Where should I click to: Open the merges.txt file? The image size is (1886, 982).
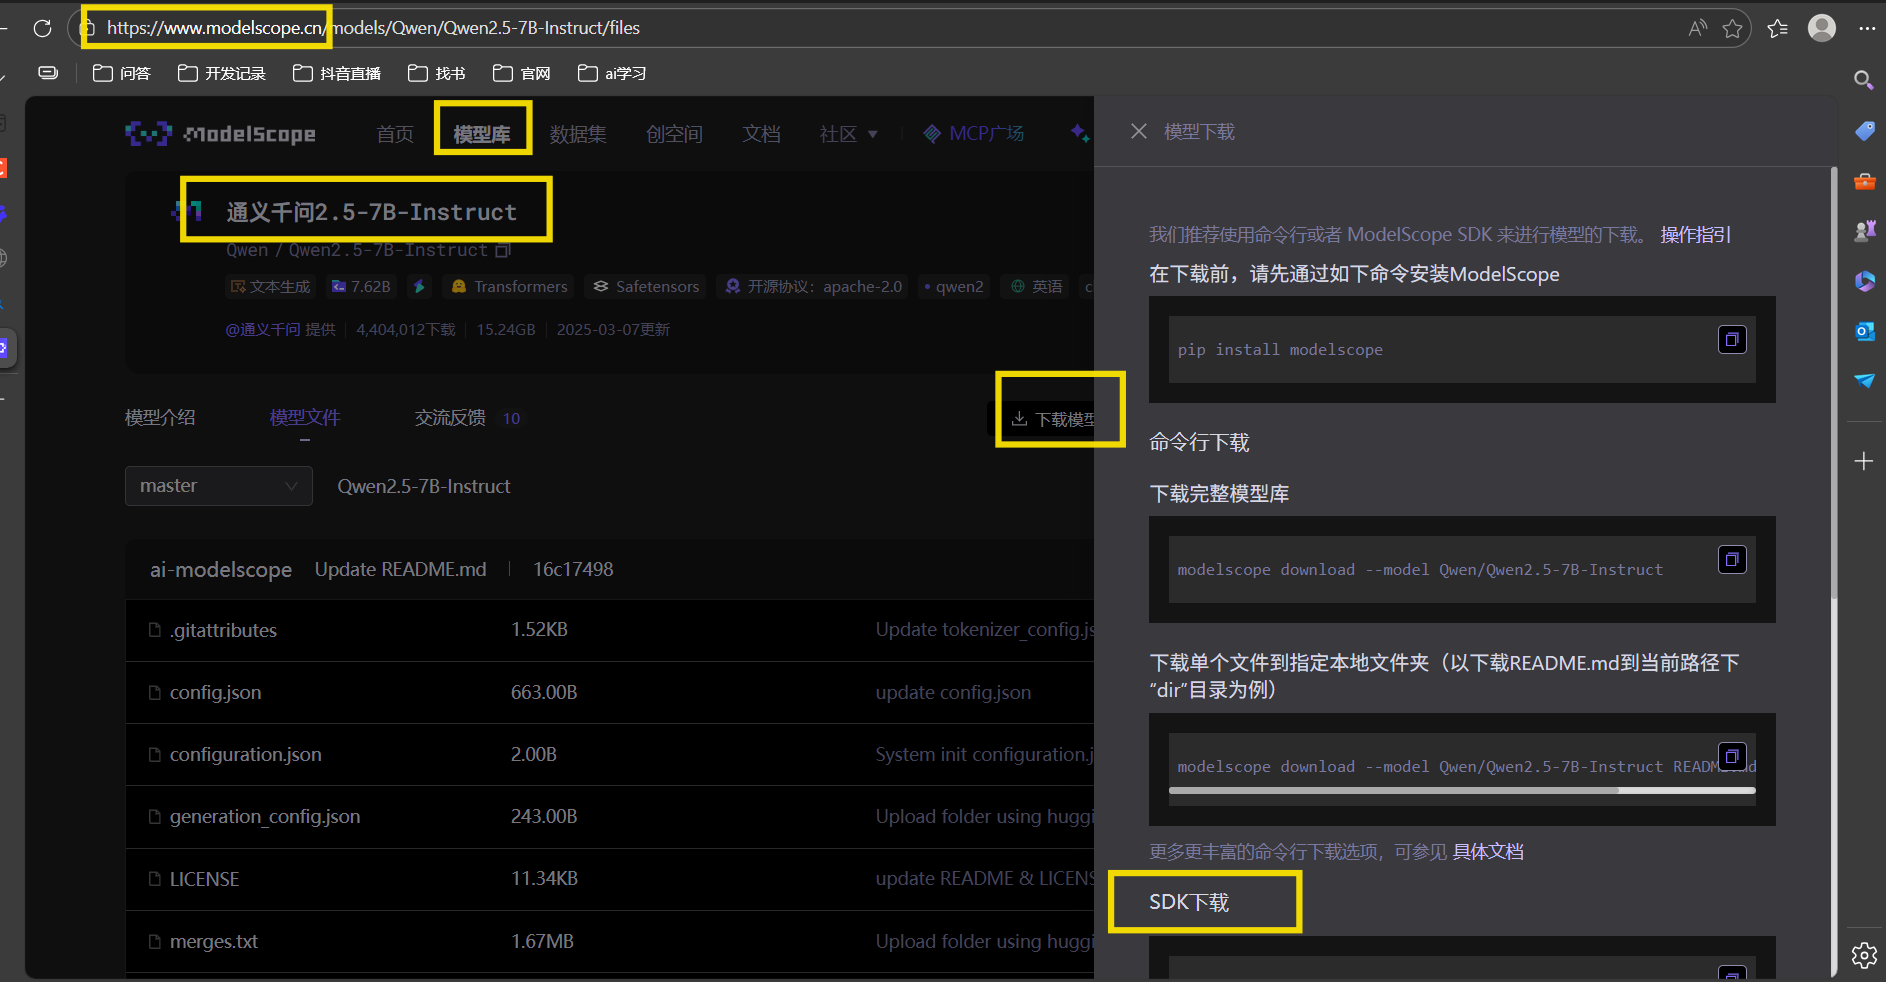coord(214,942)
